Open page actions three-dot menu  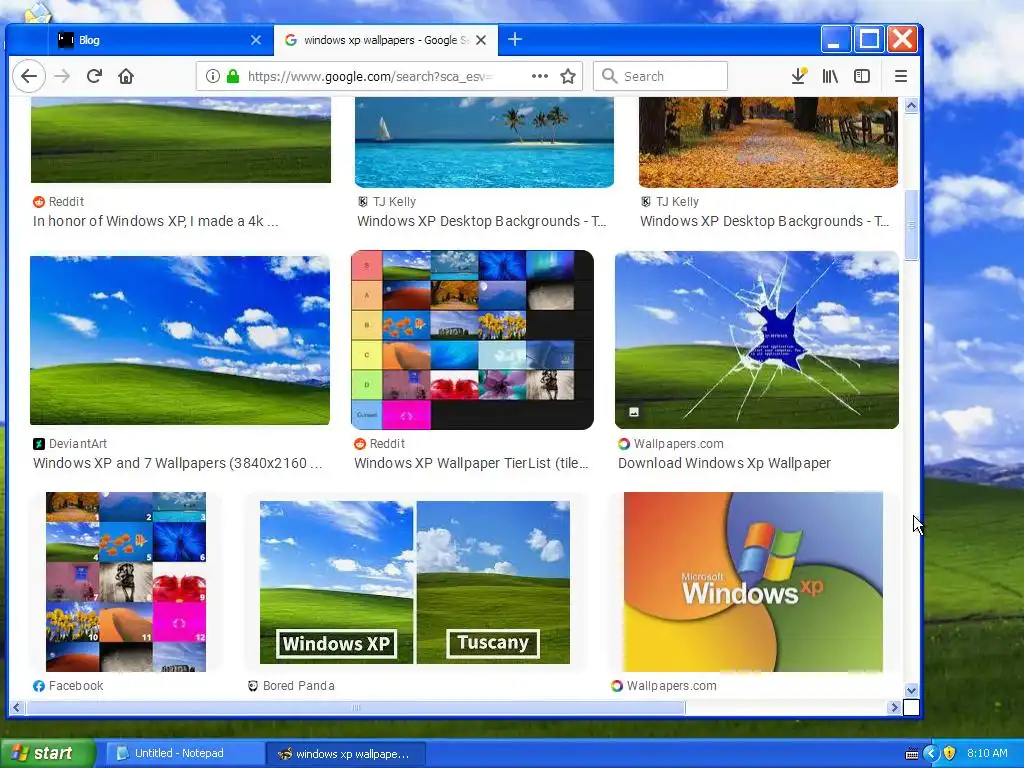539,76
